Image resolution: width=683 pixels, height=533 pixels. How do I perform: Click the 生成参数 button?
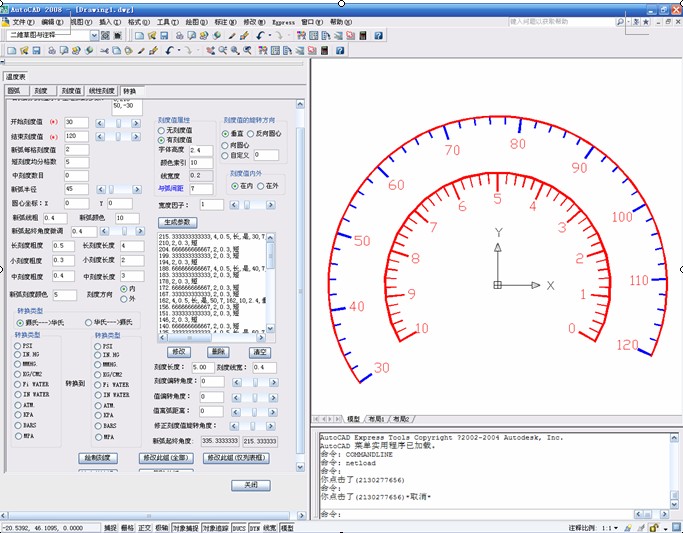(180, 222)
